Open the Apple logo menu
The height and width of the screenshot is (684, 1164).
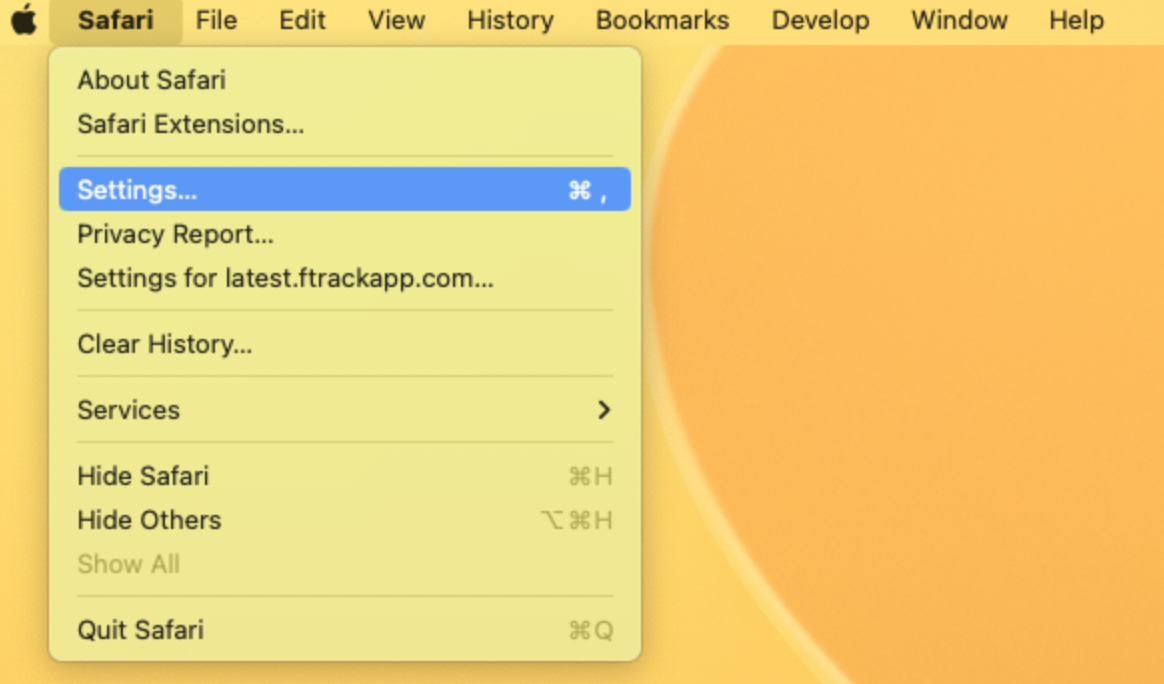click(x=24, y=20)
